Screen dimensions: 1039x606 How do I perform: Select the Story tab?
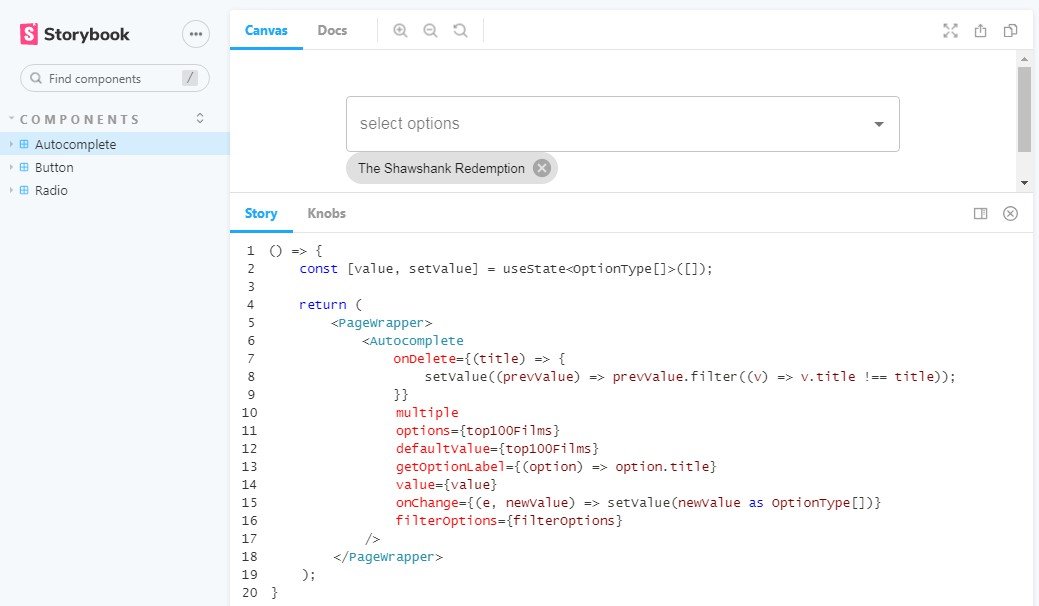[260, 213]
